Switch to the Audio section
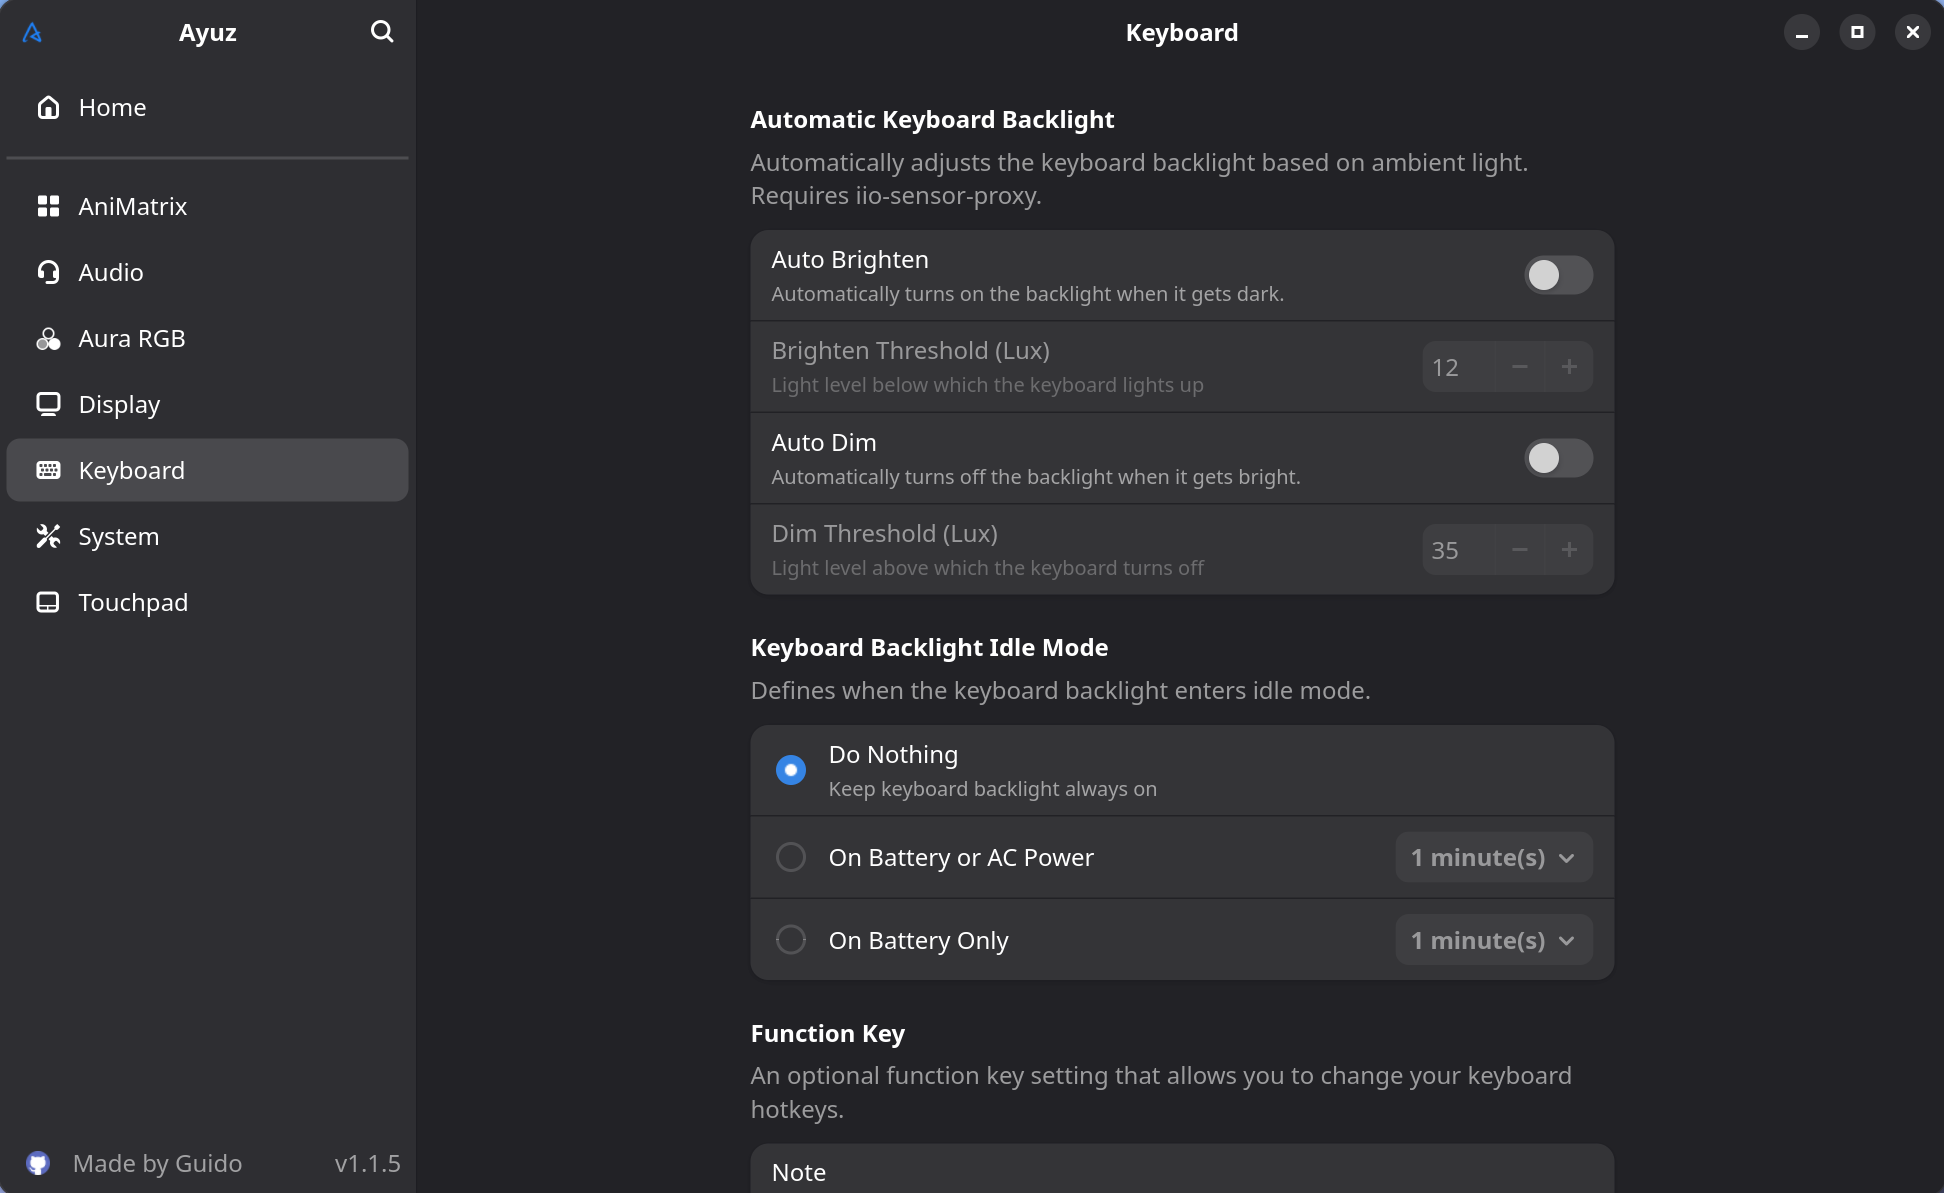 click(x=207, y=272)
